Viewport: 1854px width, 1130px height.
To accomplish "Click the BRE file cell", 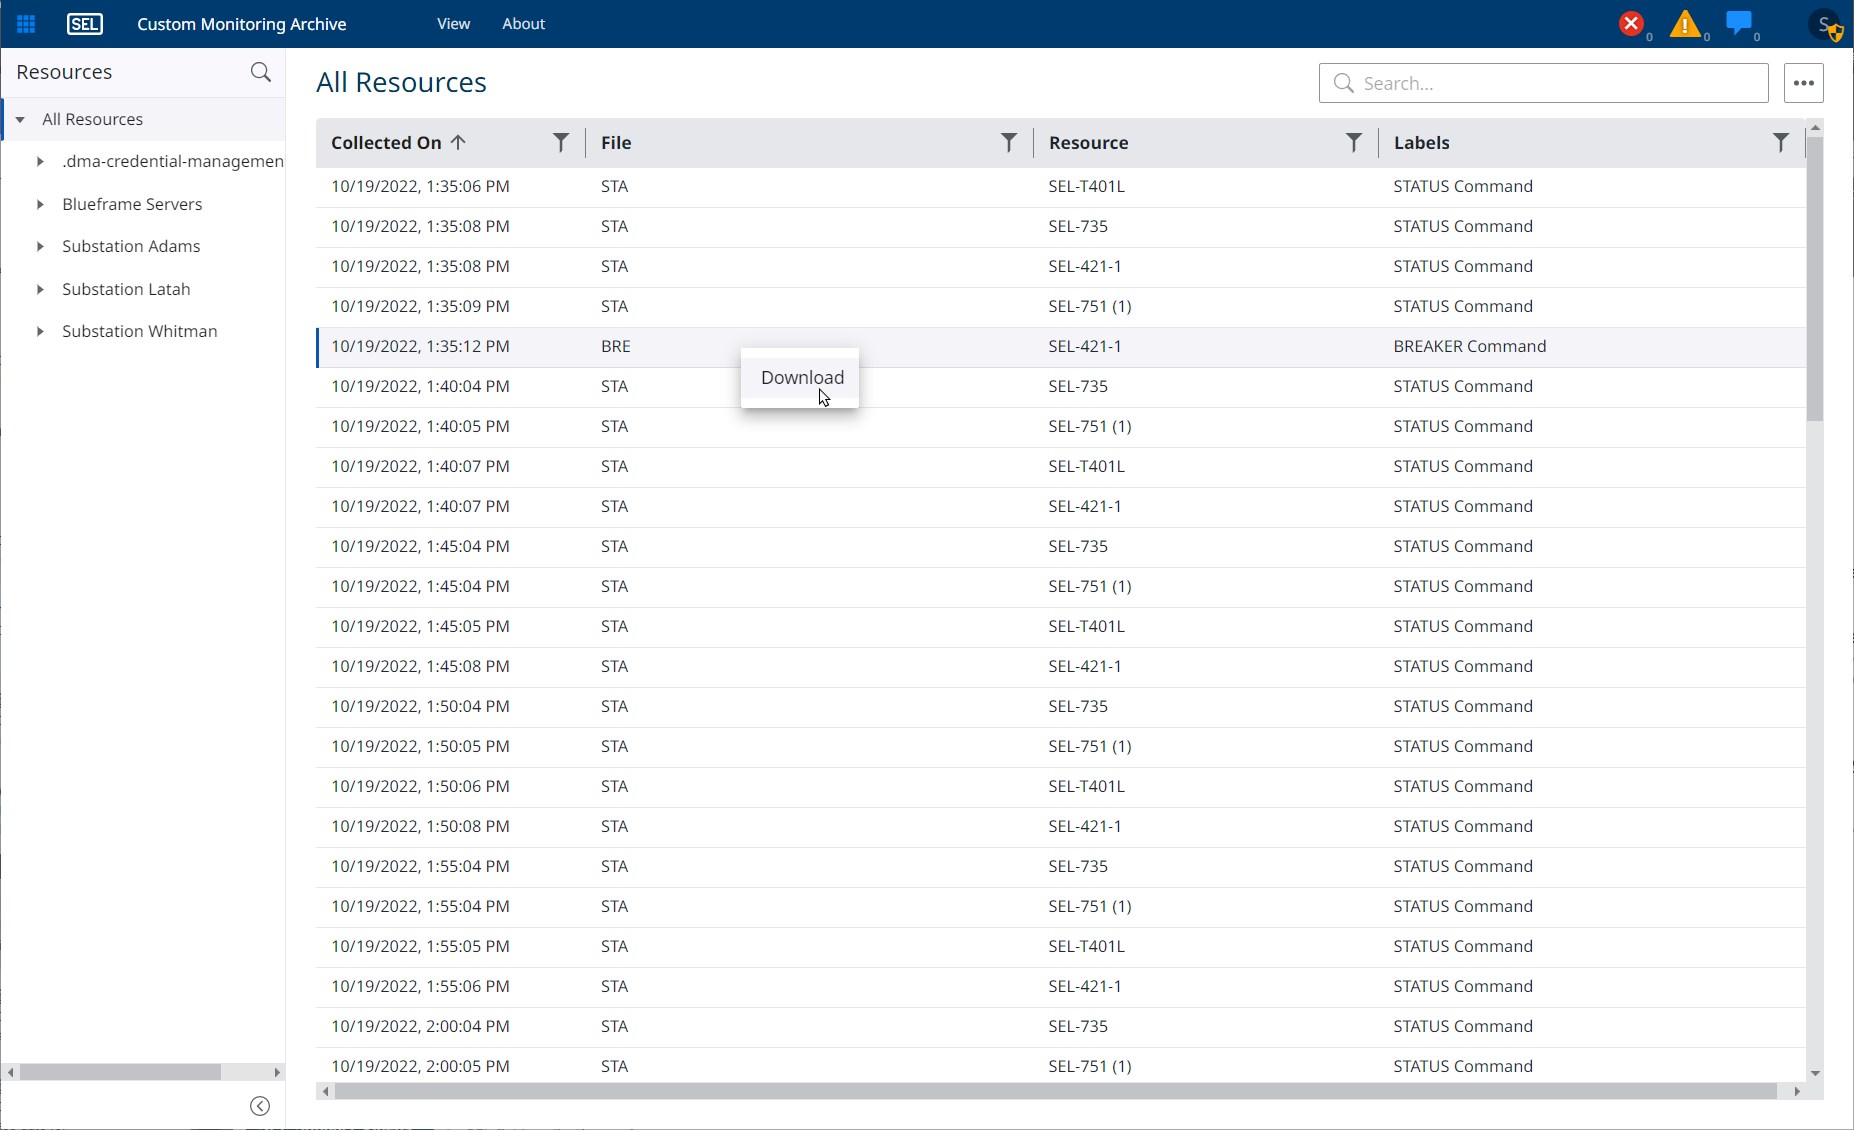I will (615, 346).
